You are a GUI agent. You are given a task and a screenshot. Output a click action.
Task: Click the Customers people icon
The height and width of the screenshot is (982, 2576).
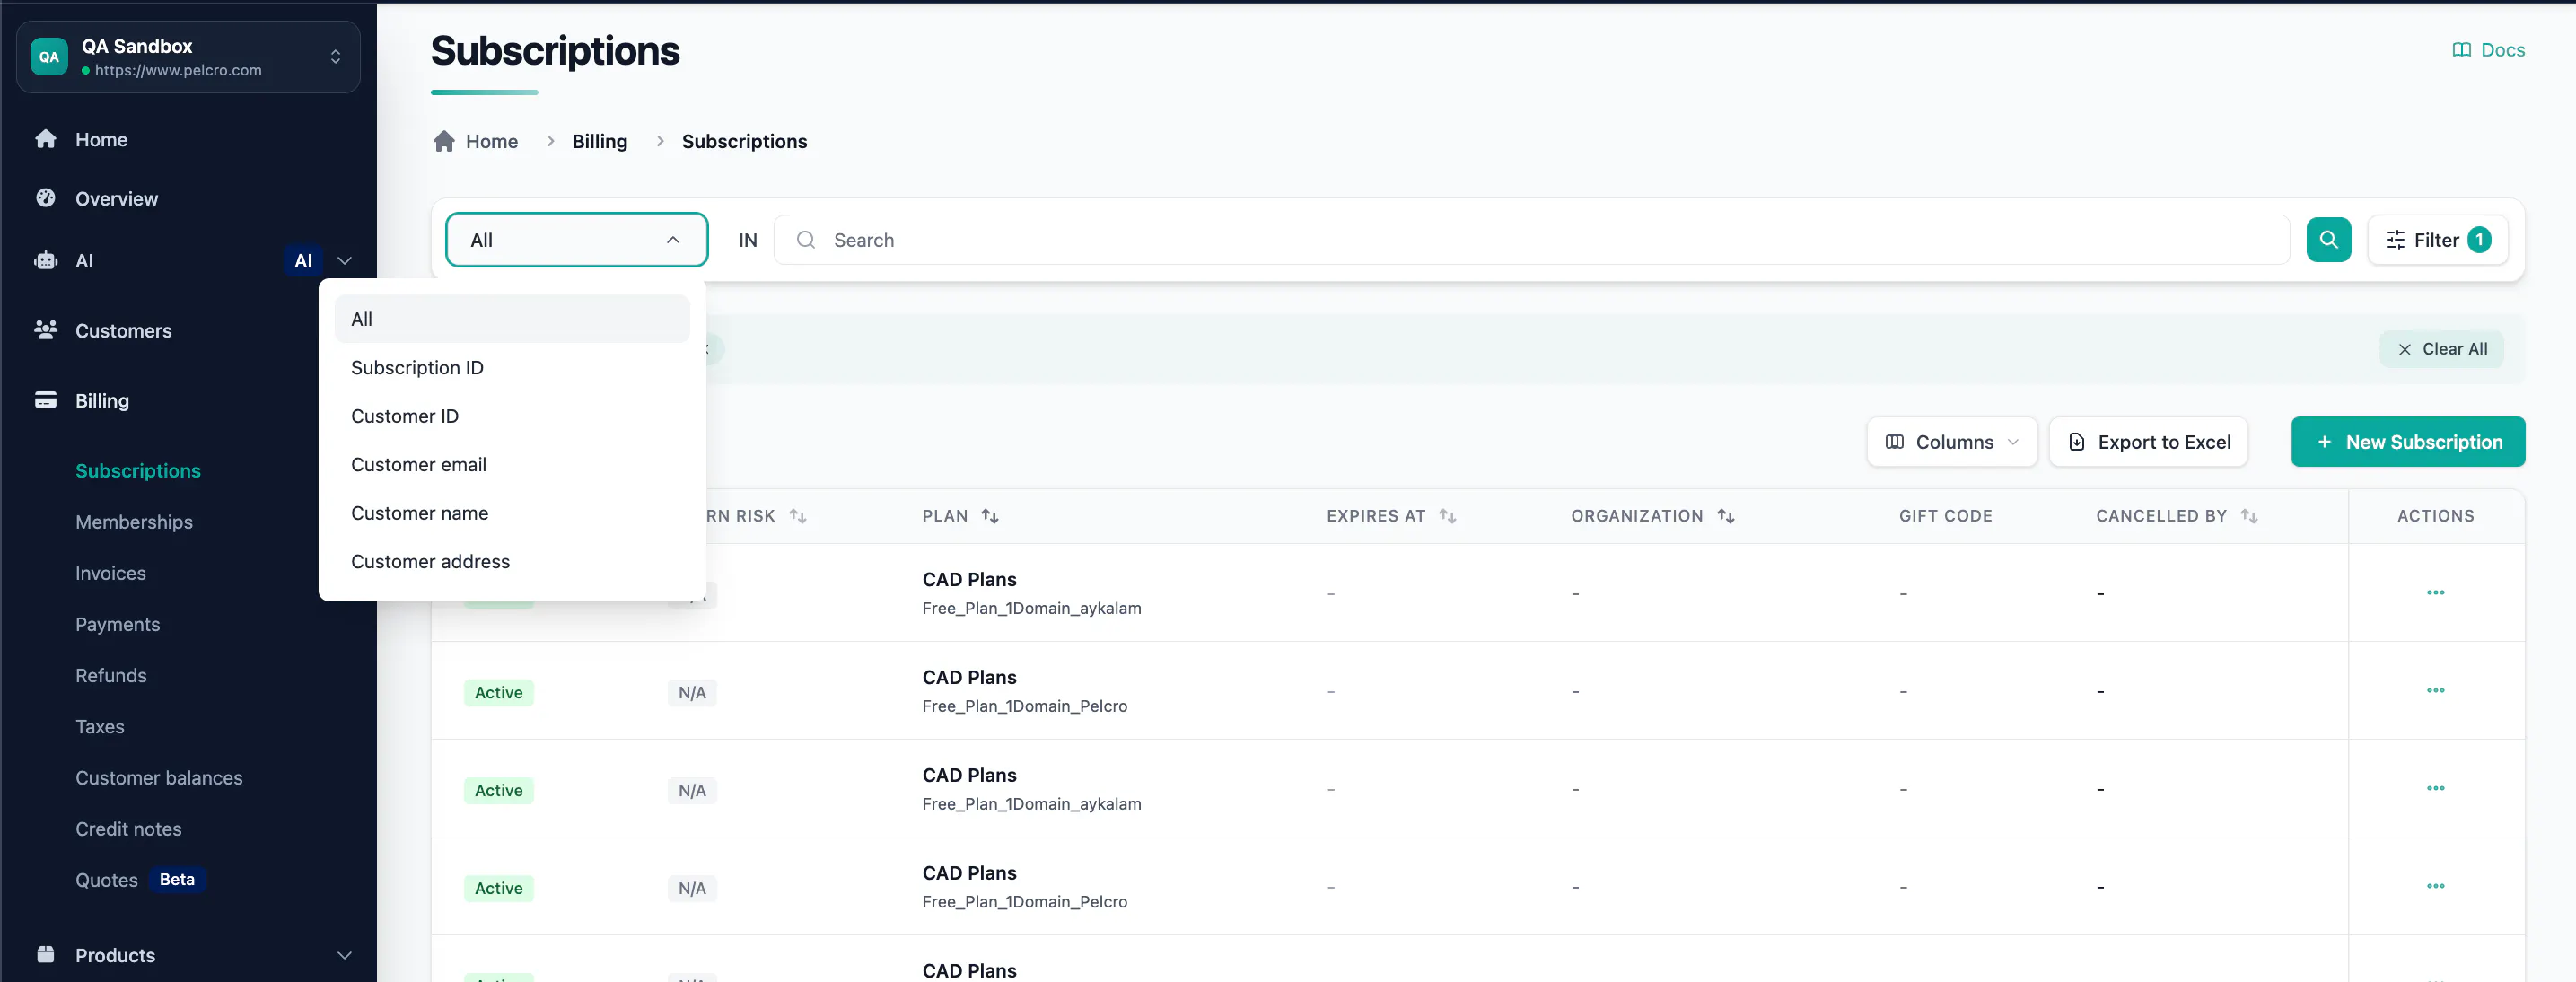tap(46, 330)
